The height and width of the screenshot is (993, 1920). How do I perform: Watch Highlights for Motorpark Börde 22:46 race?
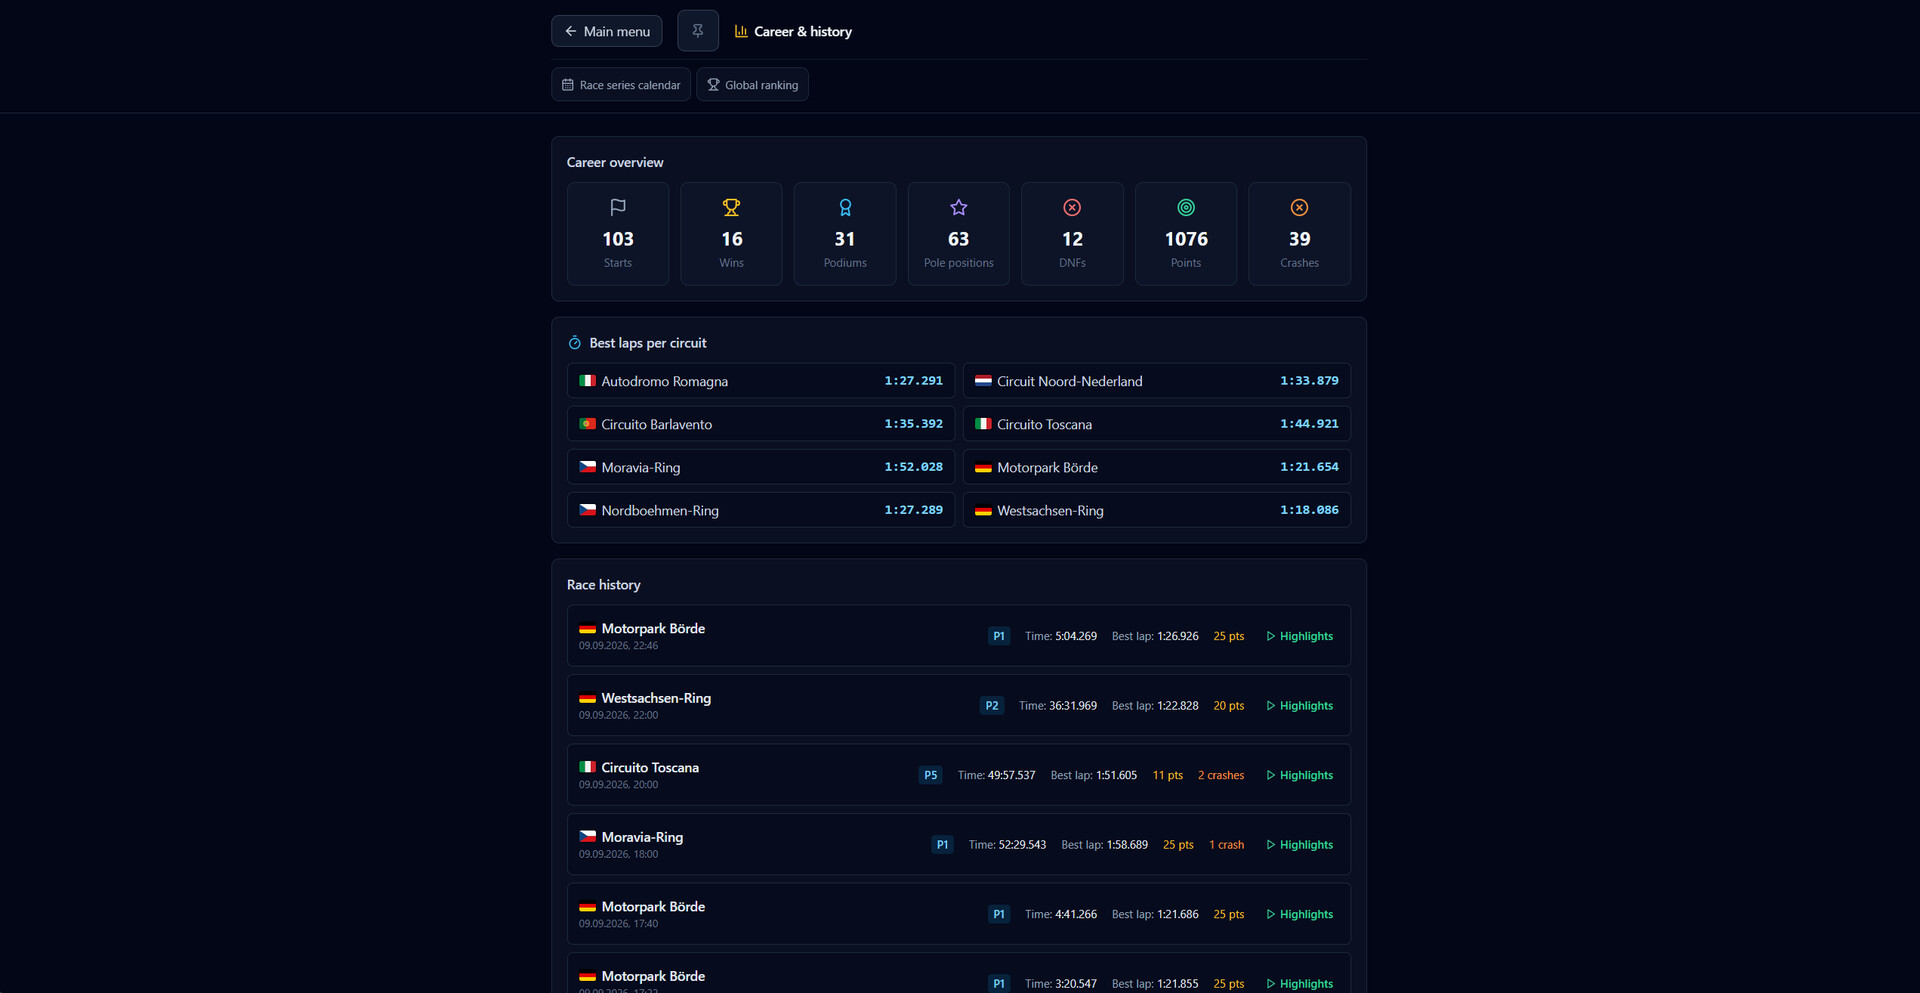click(x=1300, y=636)
